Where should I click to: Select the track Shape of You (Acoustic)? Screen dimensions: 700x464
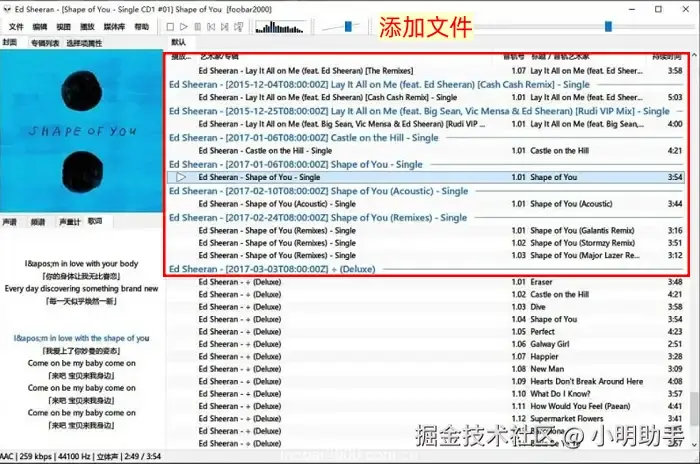[425, 204]
